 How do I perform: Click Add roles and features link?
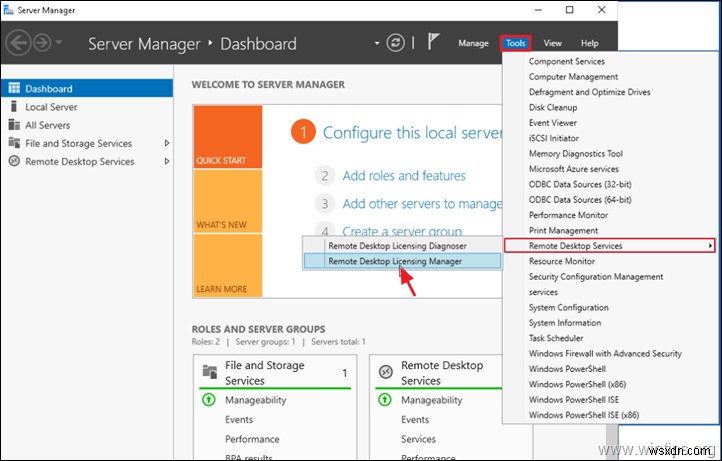404,175
